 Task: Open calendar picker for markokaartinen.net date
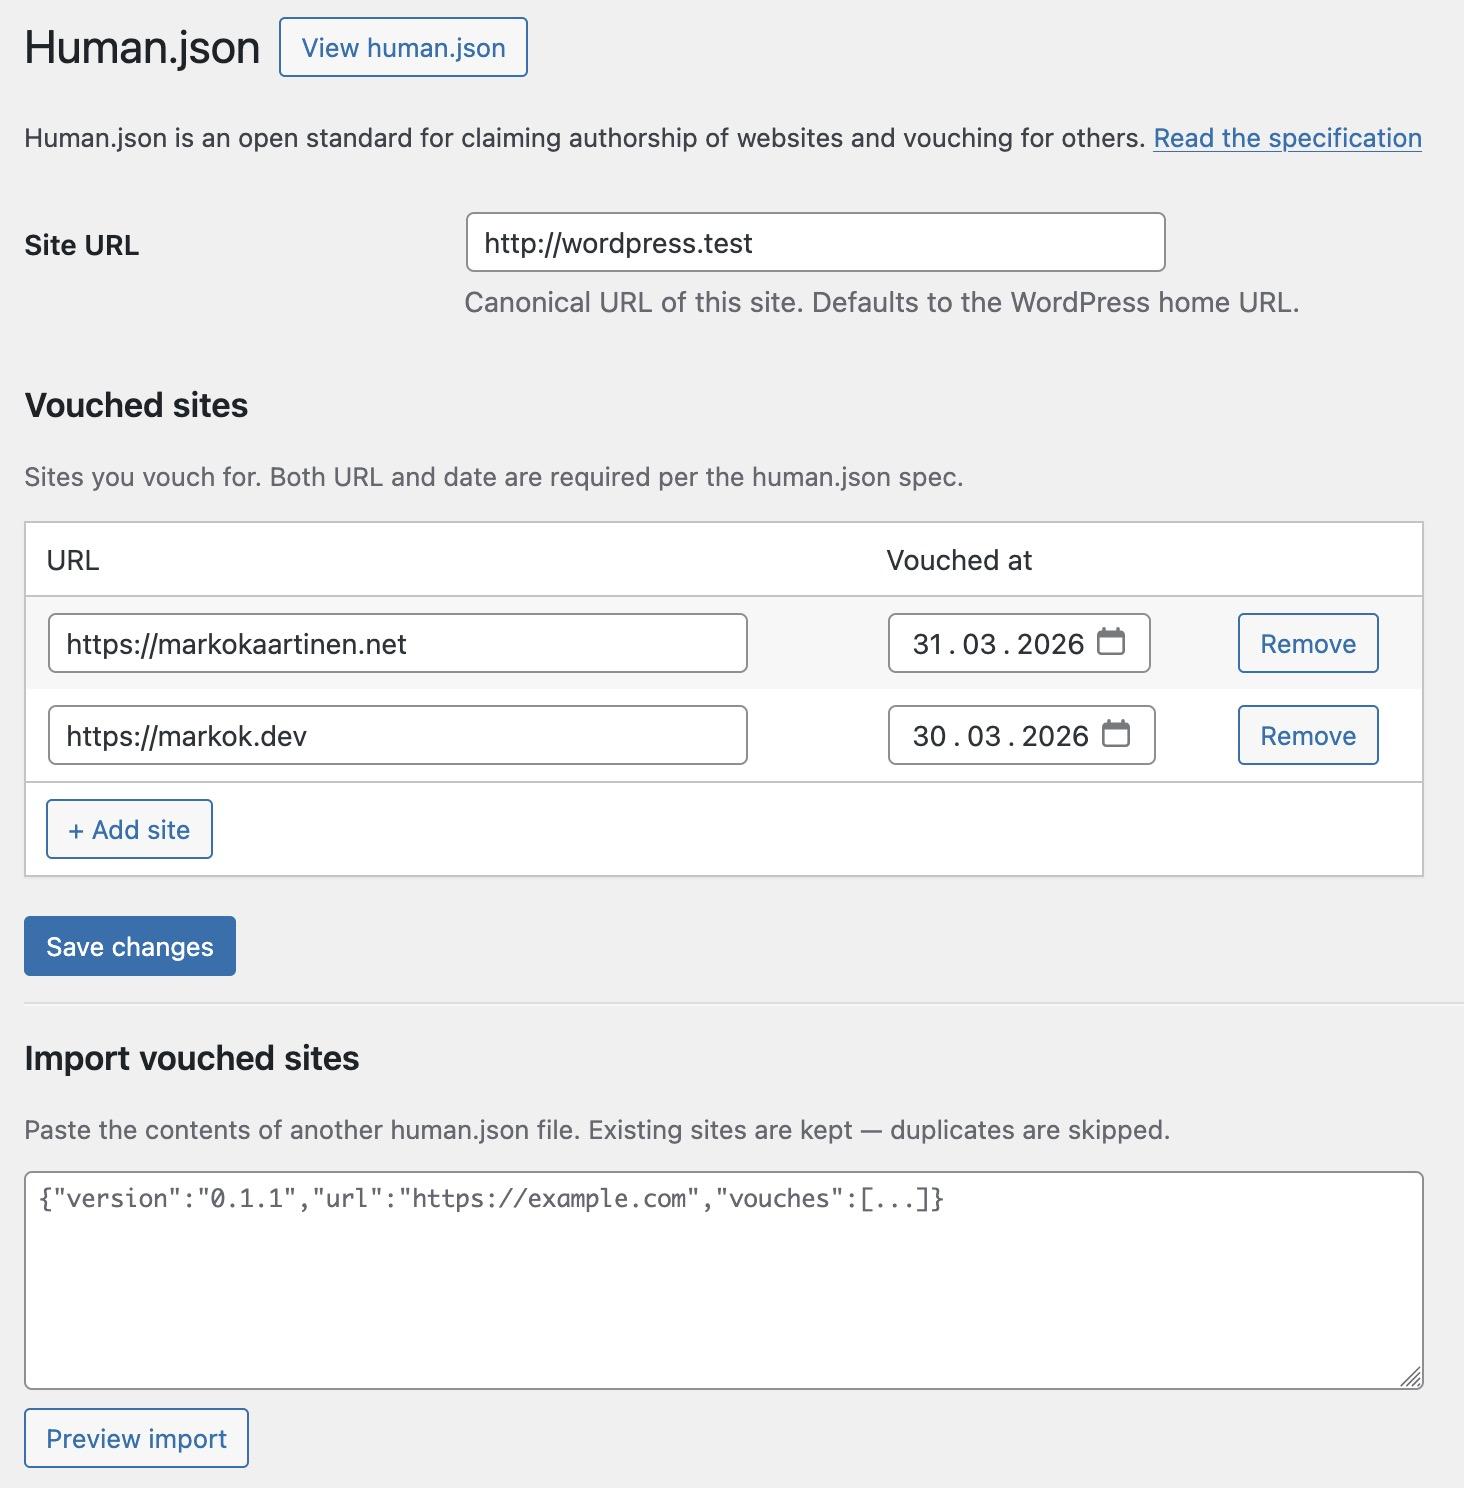point(1111,642)
